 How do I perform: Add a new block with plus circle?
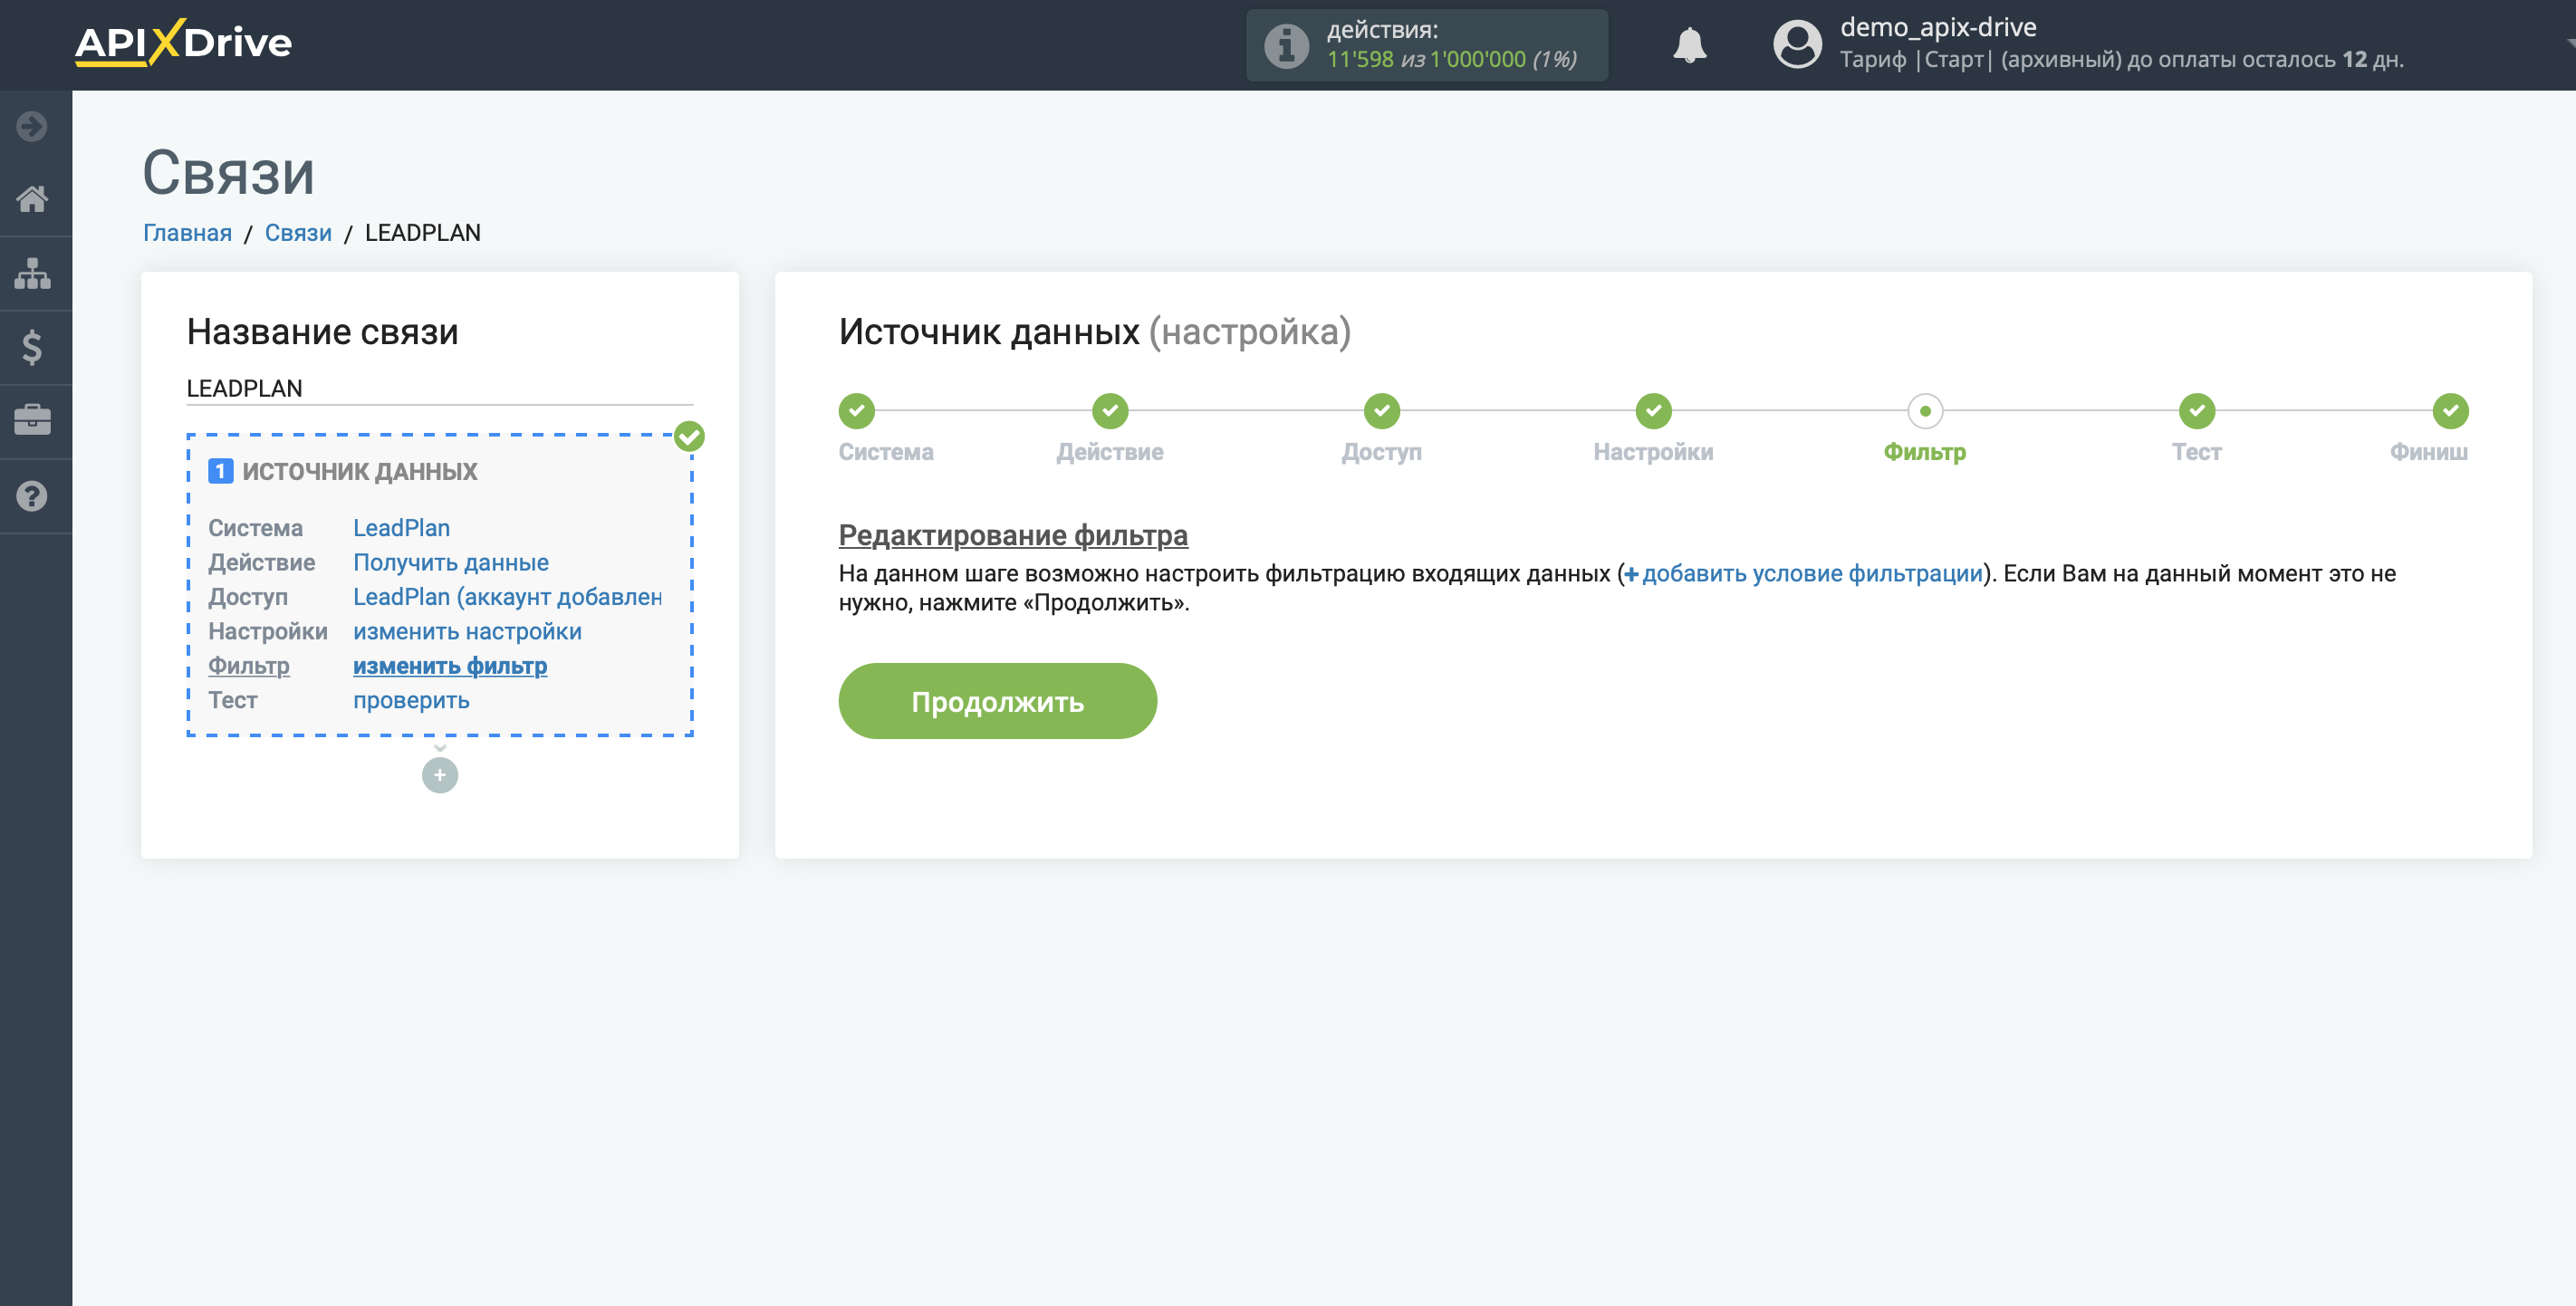(x=439, y=775)
